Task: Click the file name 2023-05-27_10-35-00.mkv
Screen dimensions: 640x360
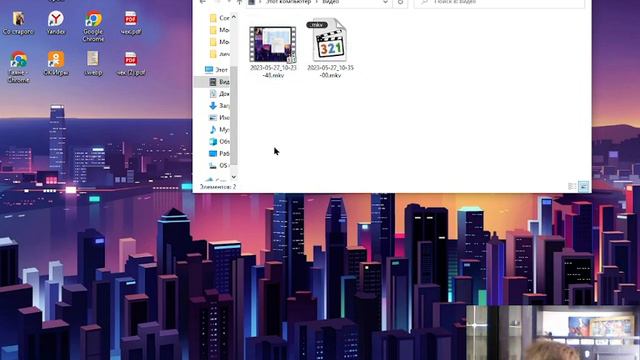Action: tap(330, 71)
